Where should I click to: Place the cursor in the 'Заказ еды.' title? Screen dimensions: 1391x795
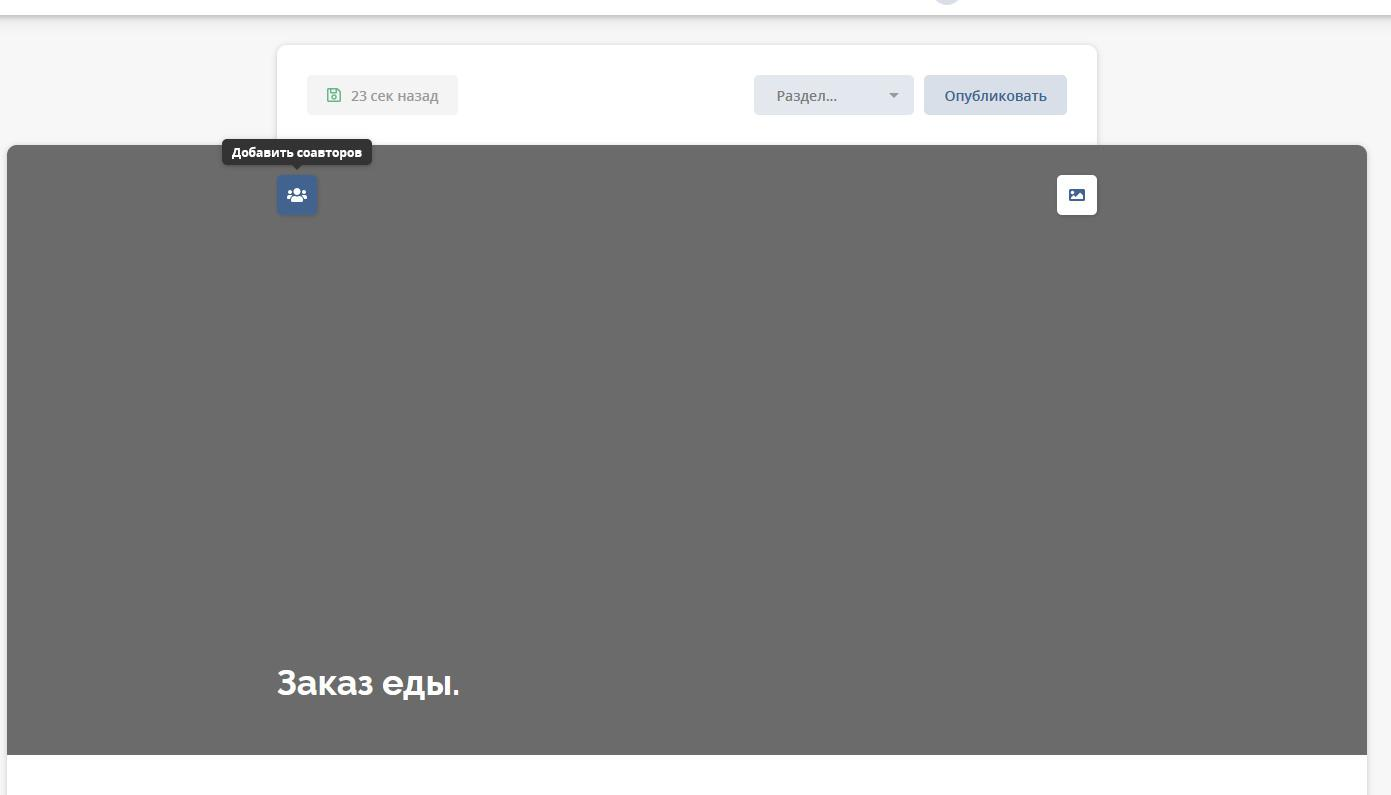[x=368, y=684]
